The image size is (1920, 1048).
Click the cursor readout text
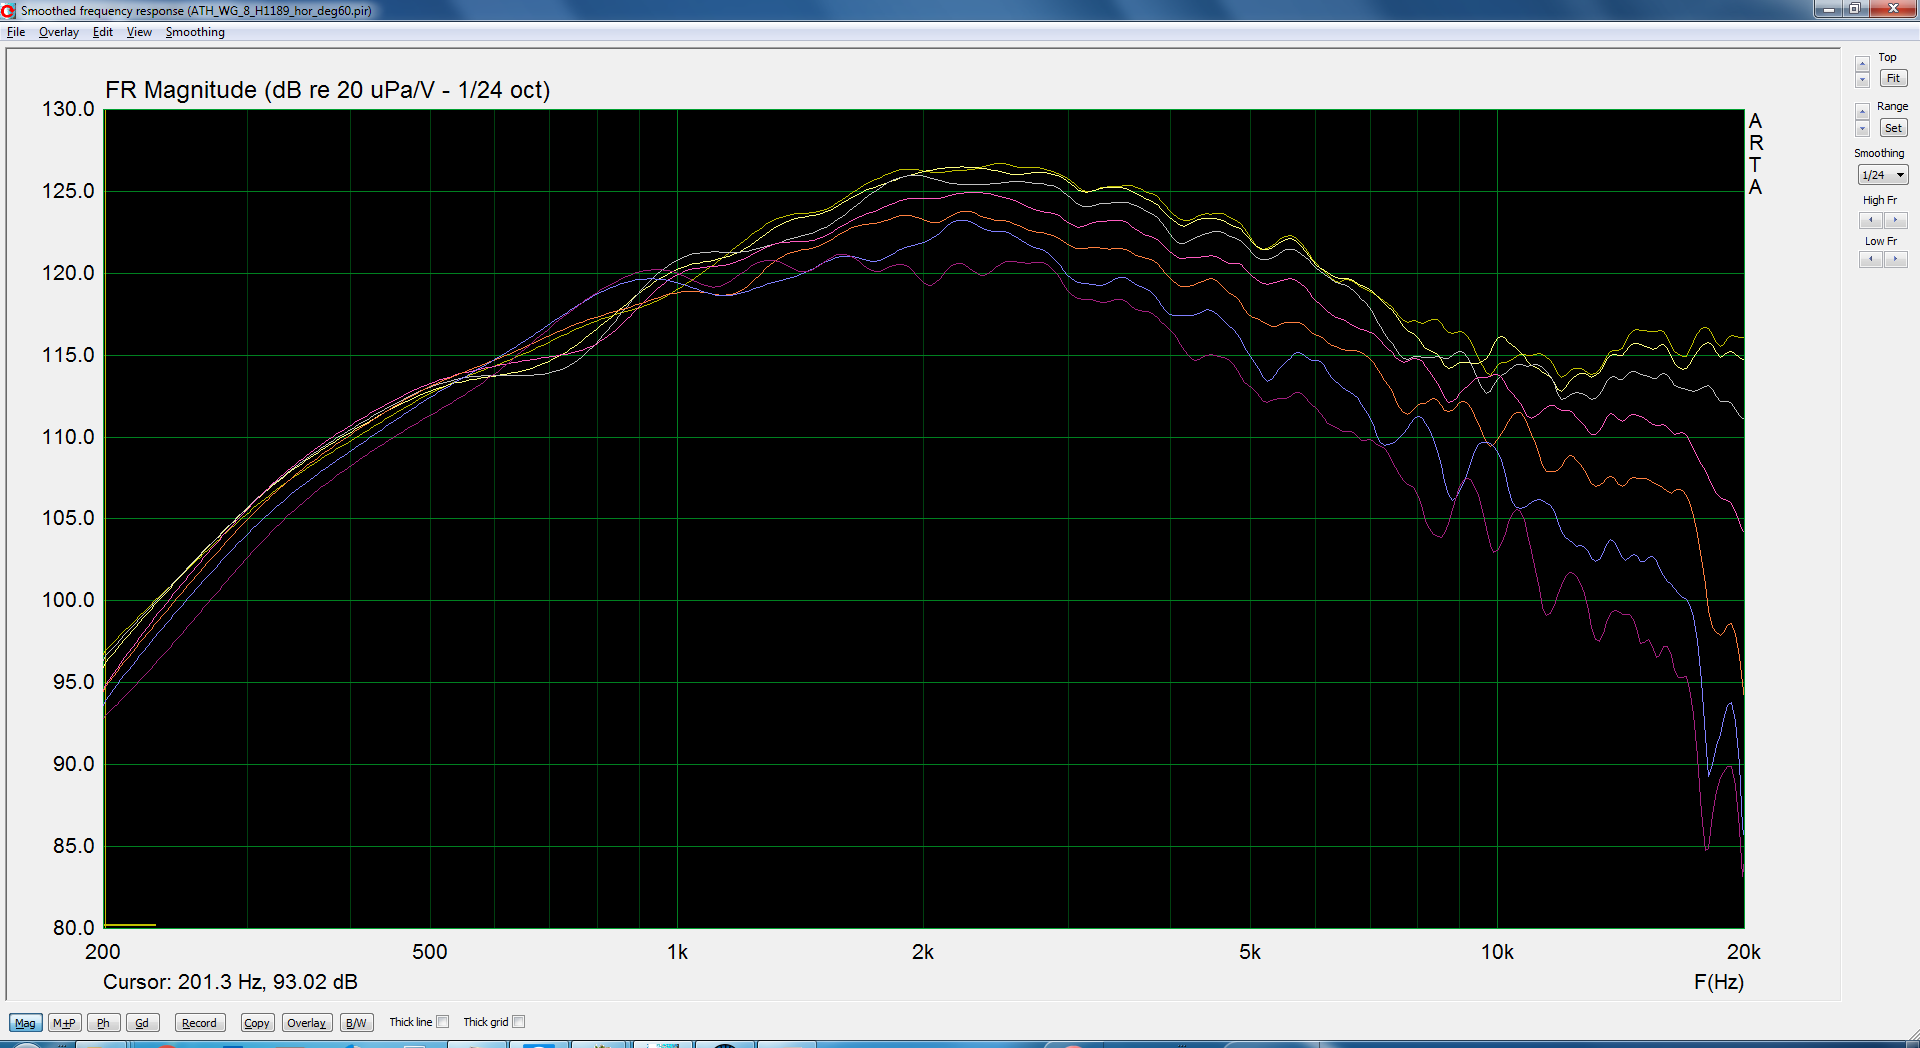(x=230, y=982)
